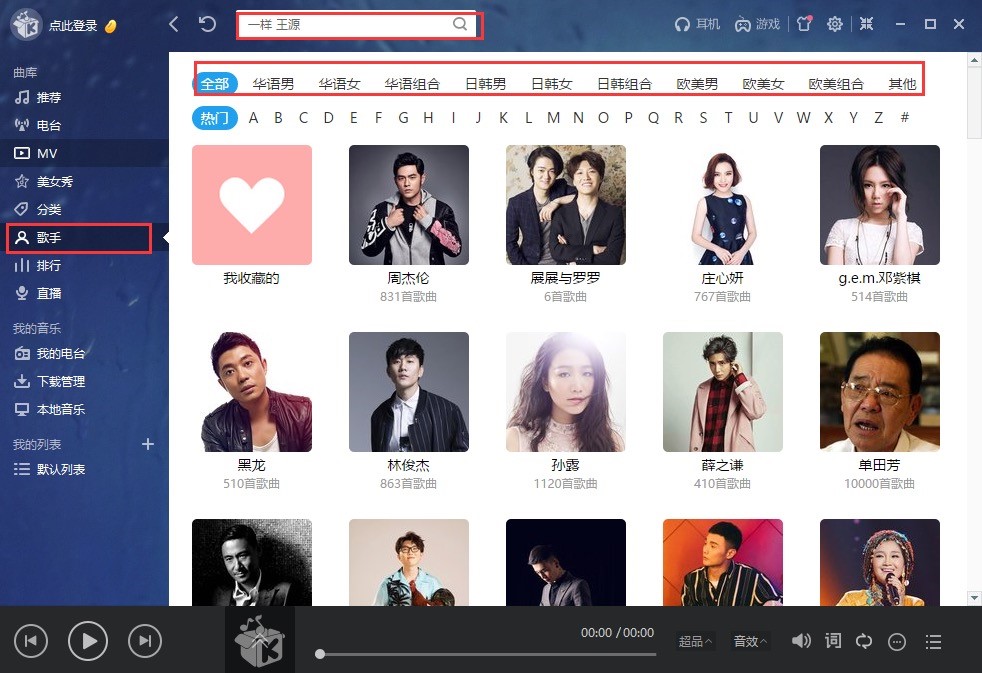Add a new playlist with the plus icon
This screenshot has width=982, height=673.
[148, 444]
